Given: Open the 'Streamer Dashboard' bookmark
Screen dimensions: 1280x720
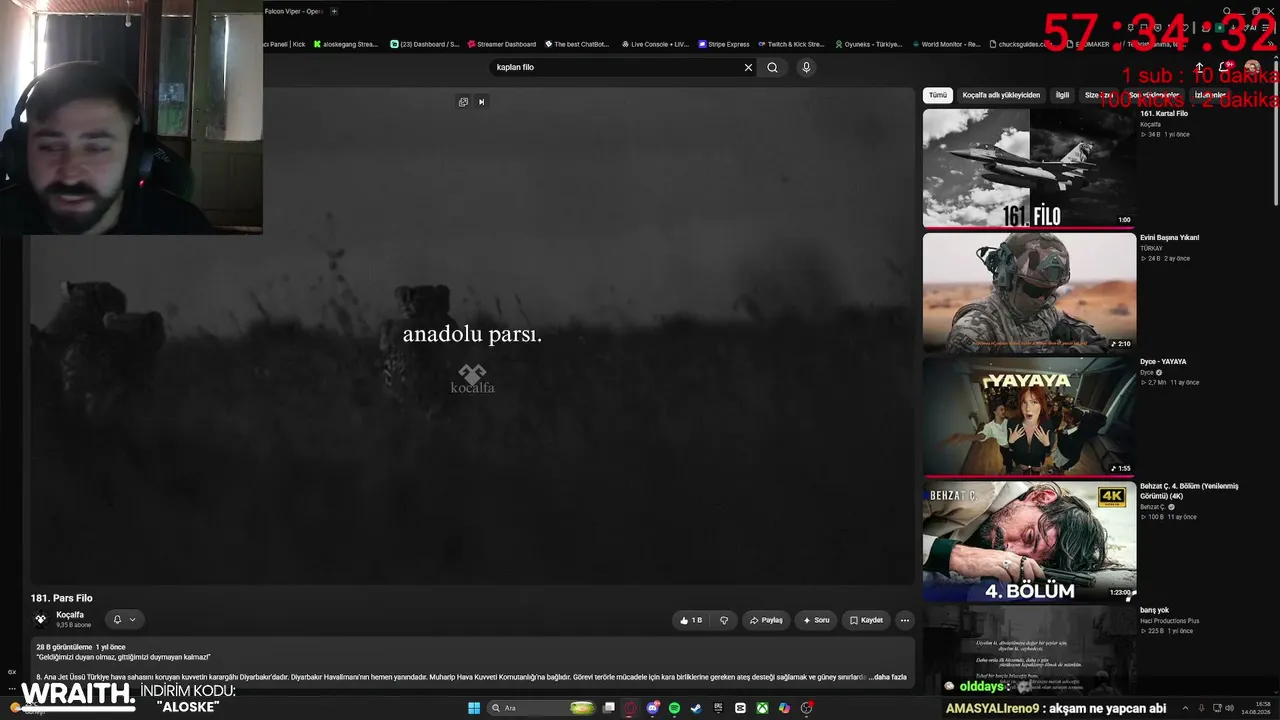Looking at the screenshot, I should pos(502,44).
